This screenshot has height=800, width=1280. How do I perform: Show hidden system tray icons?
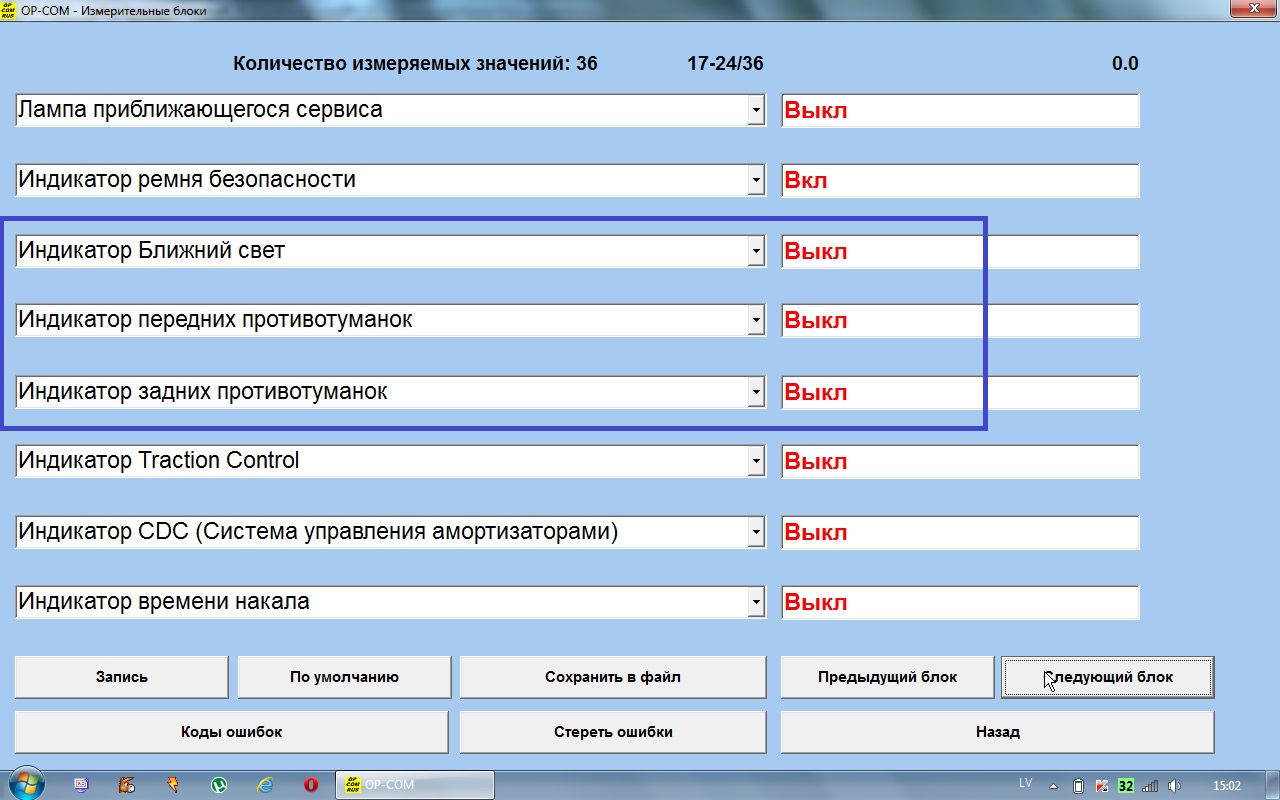(x=1055, y=785)
